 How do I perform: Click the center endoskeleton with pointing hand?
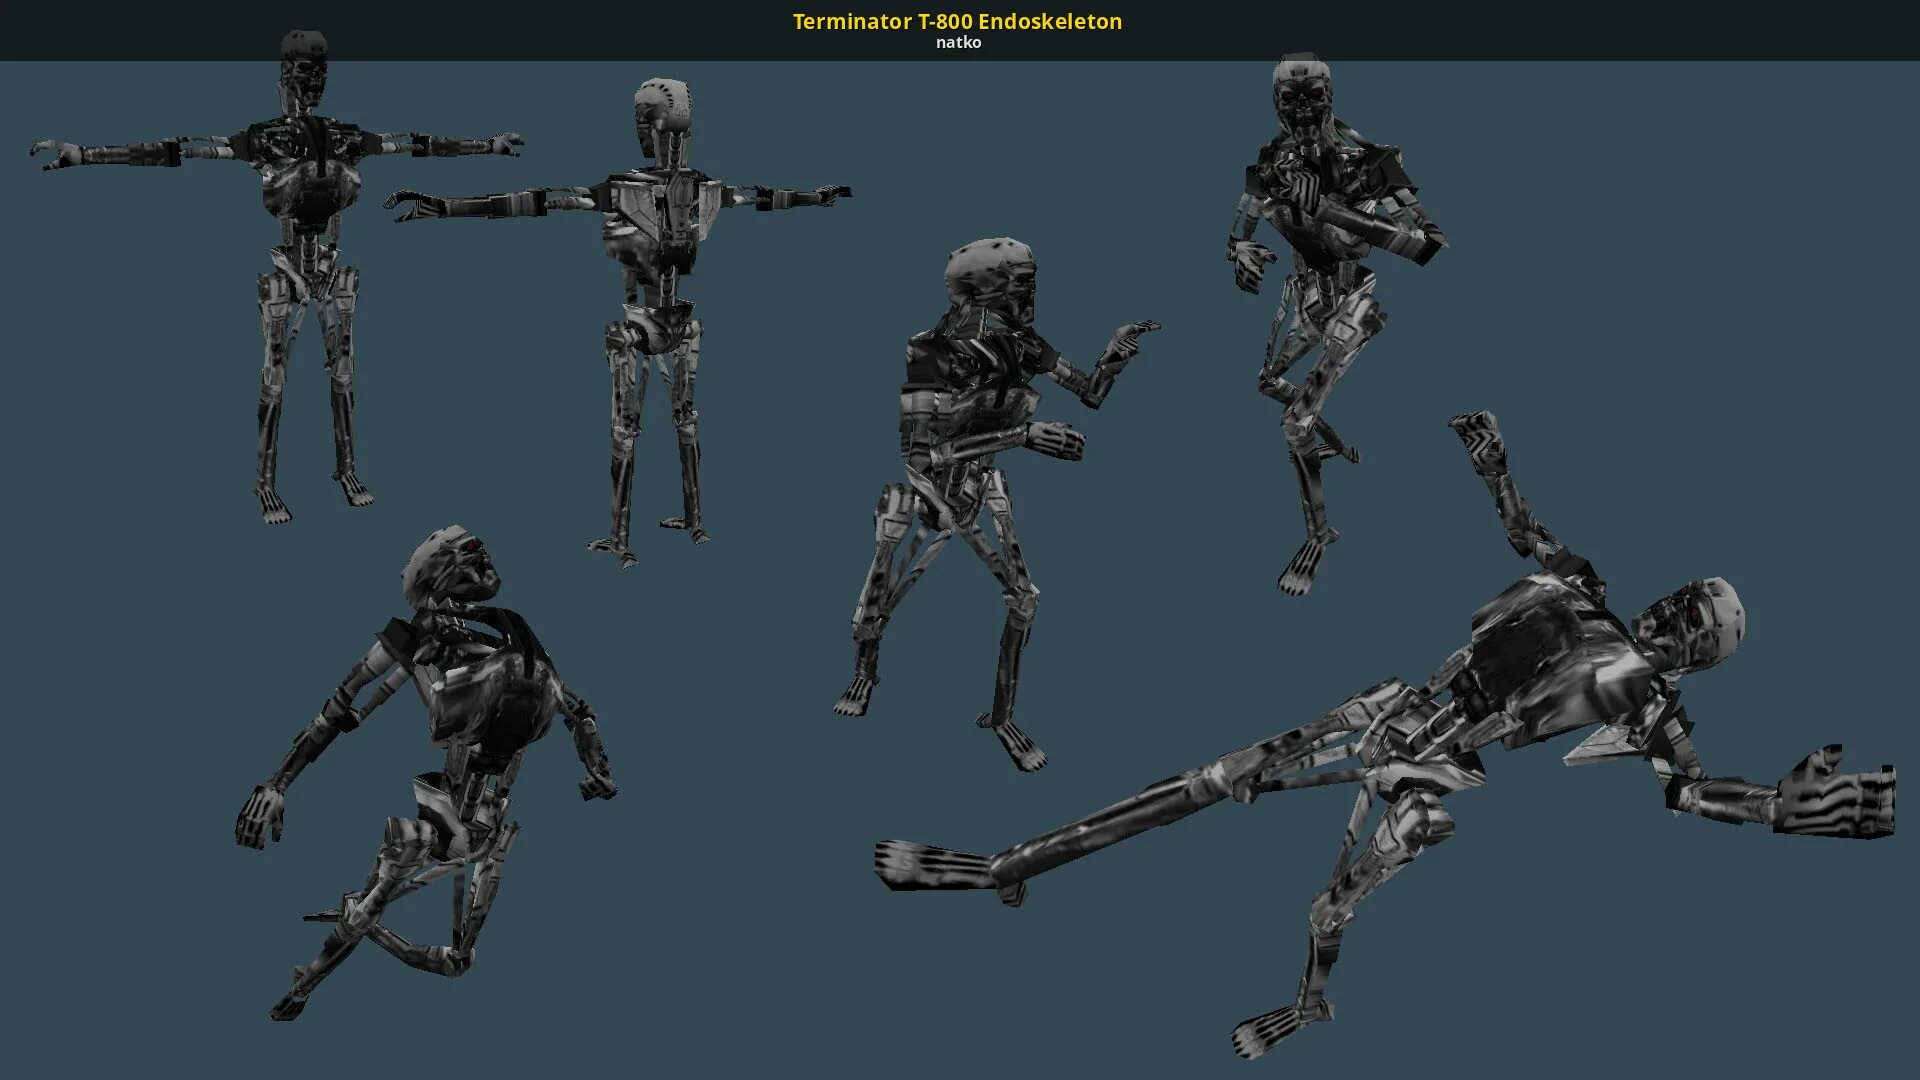point(997,504)
